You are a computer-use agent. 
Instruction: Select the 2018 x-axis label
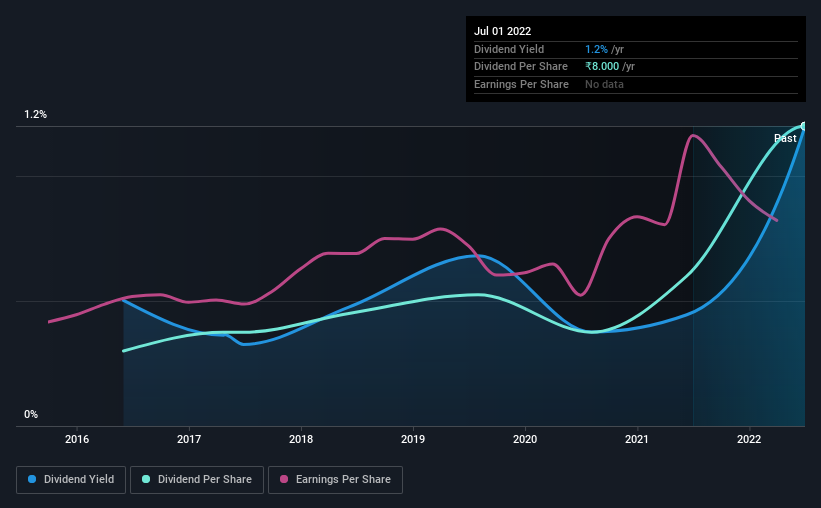pos(301,439)
